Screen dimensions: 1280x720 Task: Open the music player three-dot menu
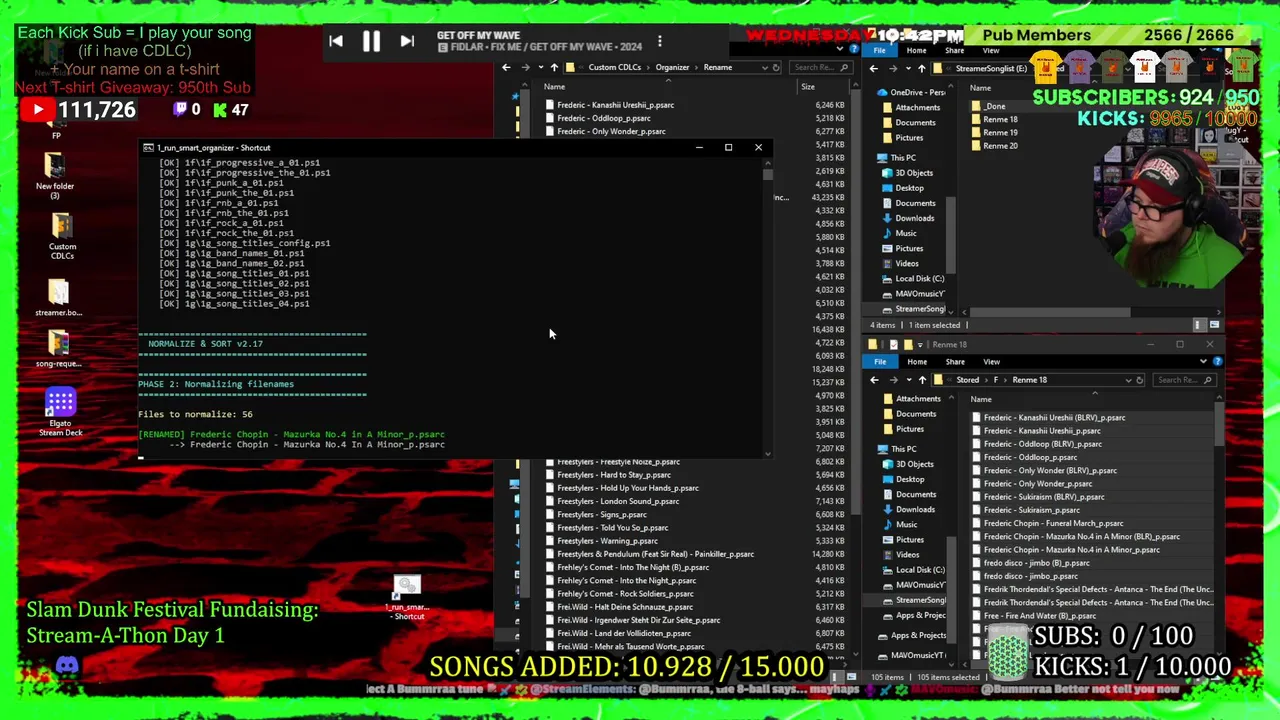tap(660, 42)
